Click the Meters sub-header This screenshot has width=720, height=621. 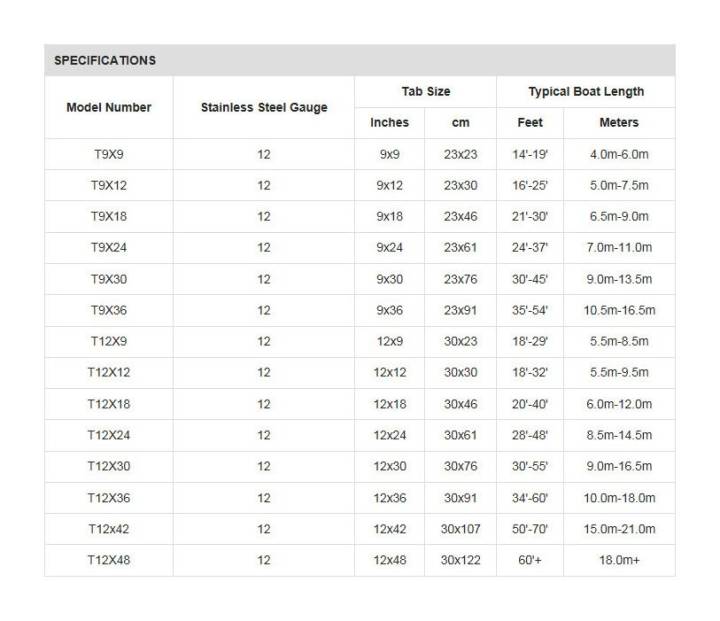[x=619, y=123]
